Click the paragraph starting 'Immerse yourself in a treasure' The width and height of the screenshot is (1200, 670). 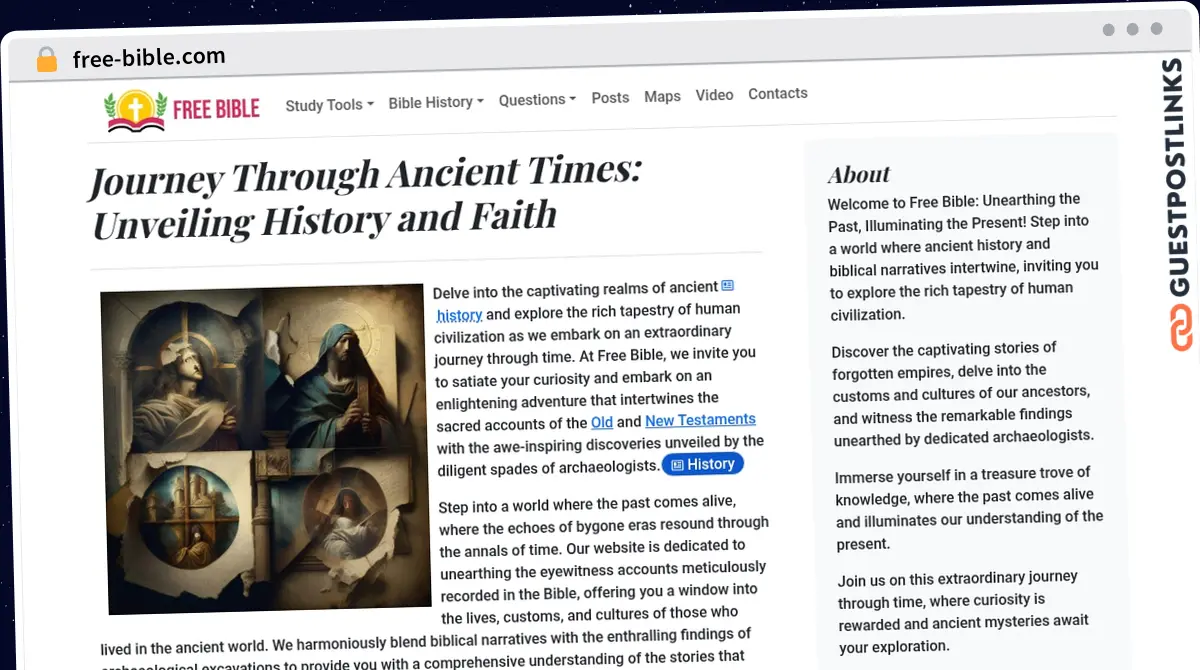969,508
